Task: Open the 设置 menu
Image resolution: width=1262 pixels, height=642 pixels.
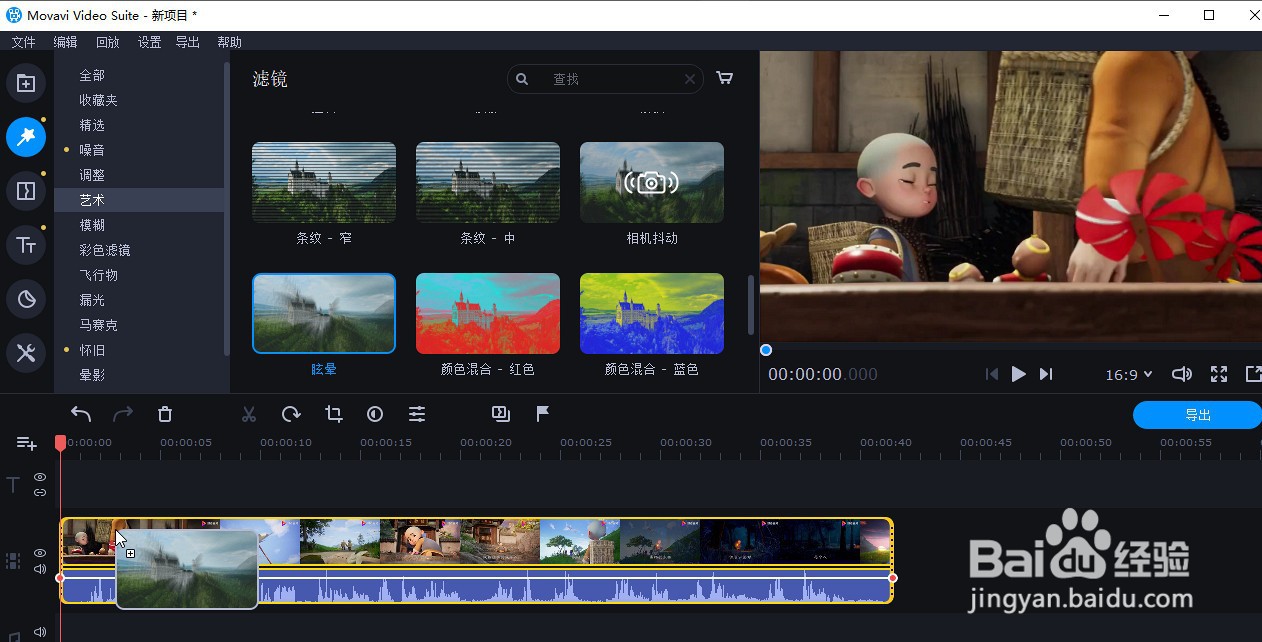Action: pyautogui.click(x=149, y=42)
